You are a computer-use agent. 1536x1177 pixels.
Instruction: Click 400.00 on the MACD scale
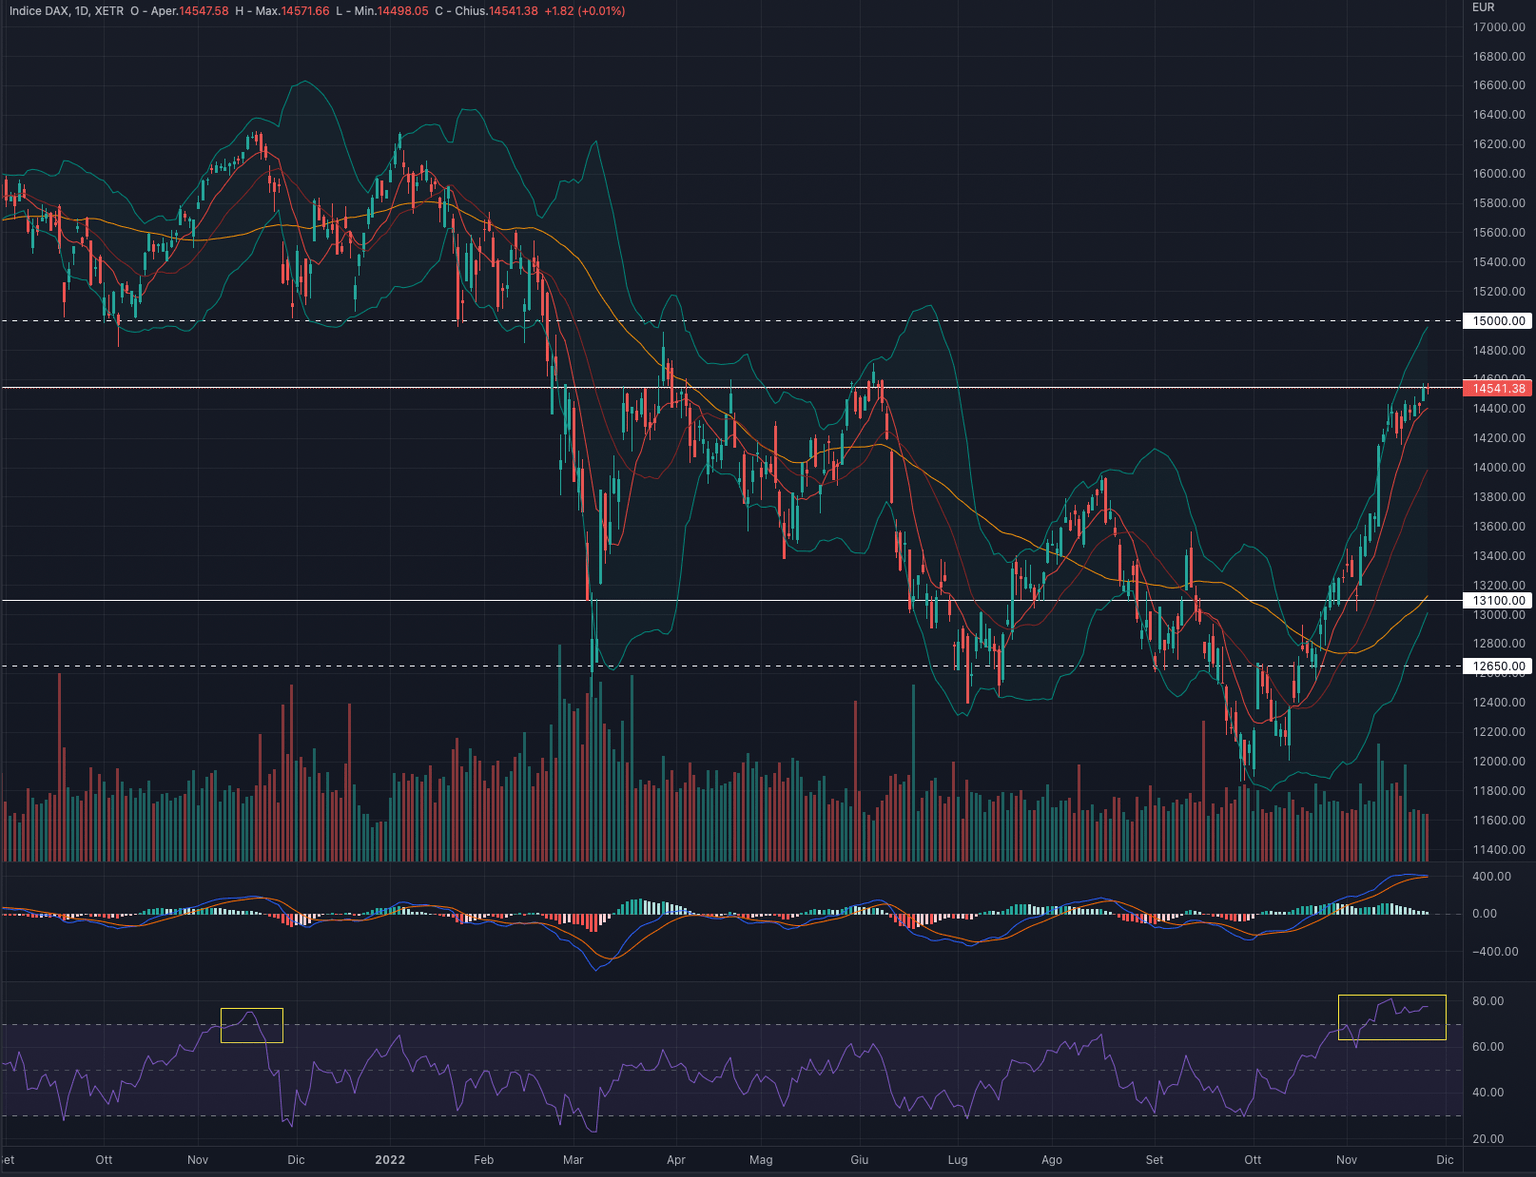pos(1492,877)
